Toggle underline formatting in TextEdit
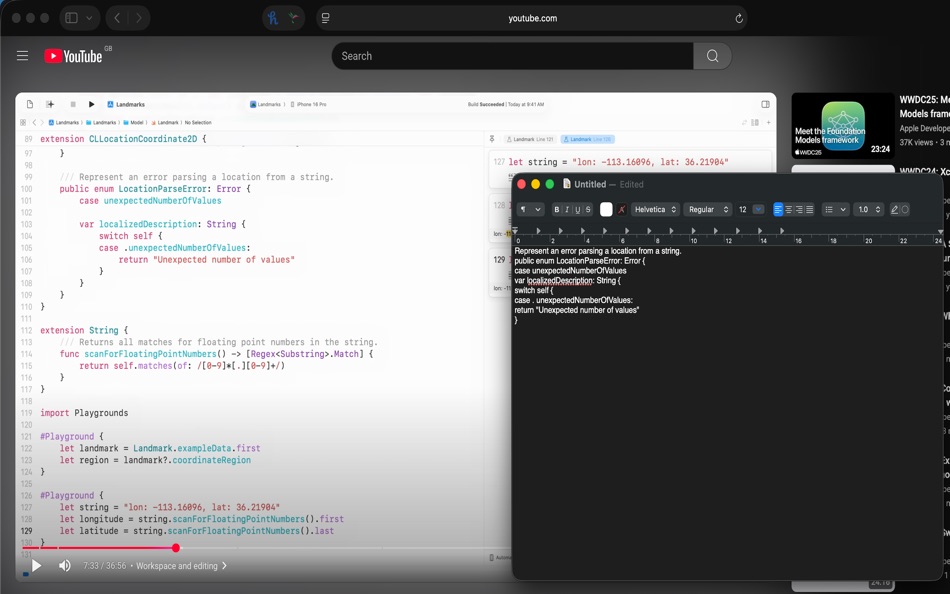950x594 pixels. [579, 210]
